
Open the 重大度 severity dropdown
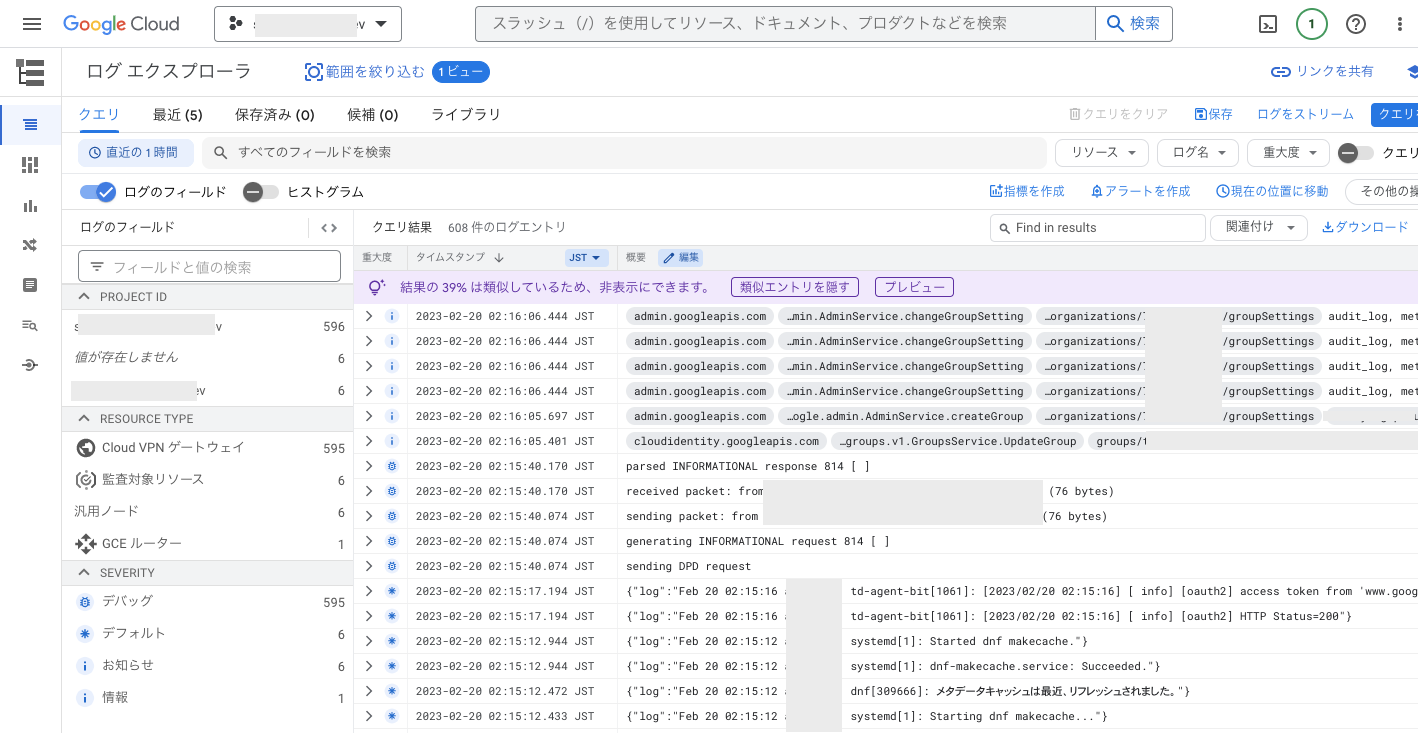point(1288,153)
